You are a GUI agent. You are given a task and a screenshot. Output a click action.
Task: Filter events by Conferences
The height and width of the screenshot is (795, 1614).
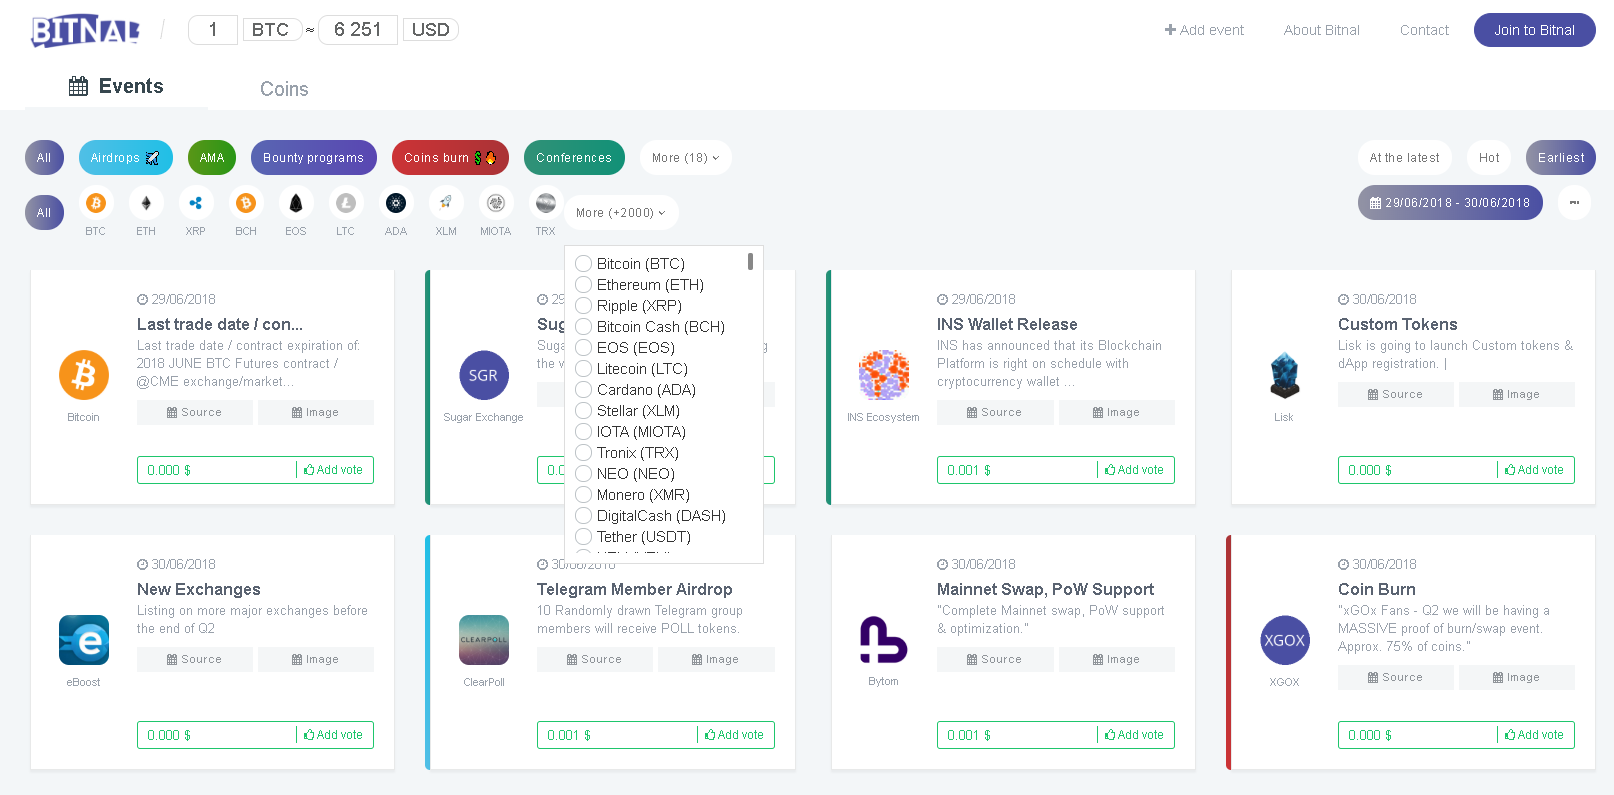(x=574, y=158)
